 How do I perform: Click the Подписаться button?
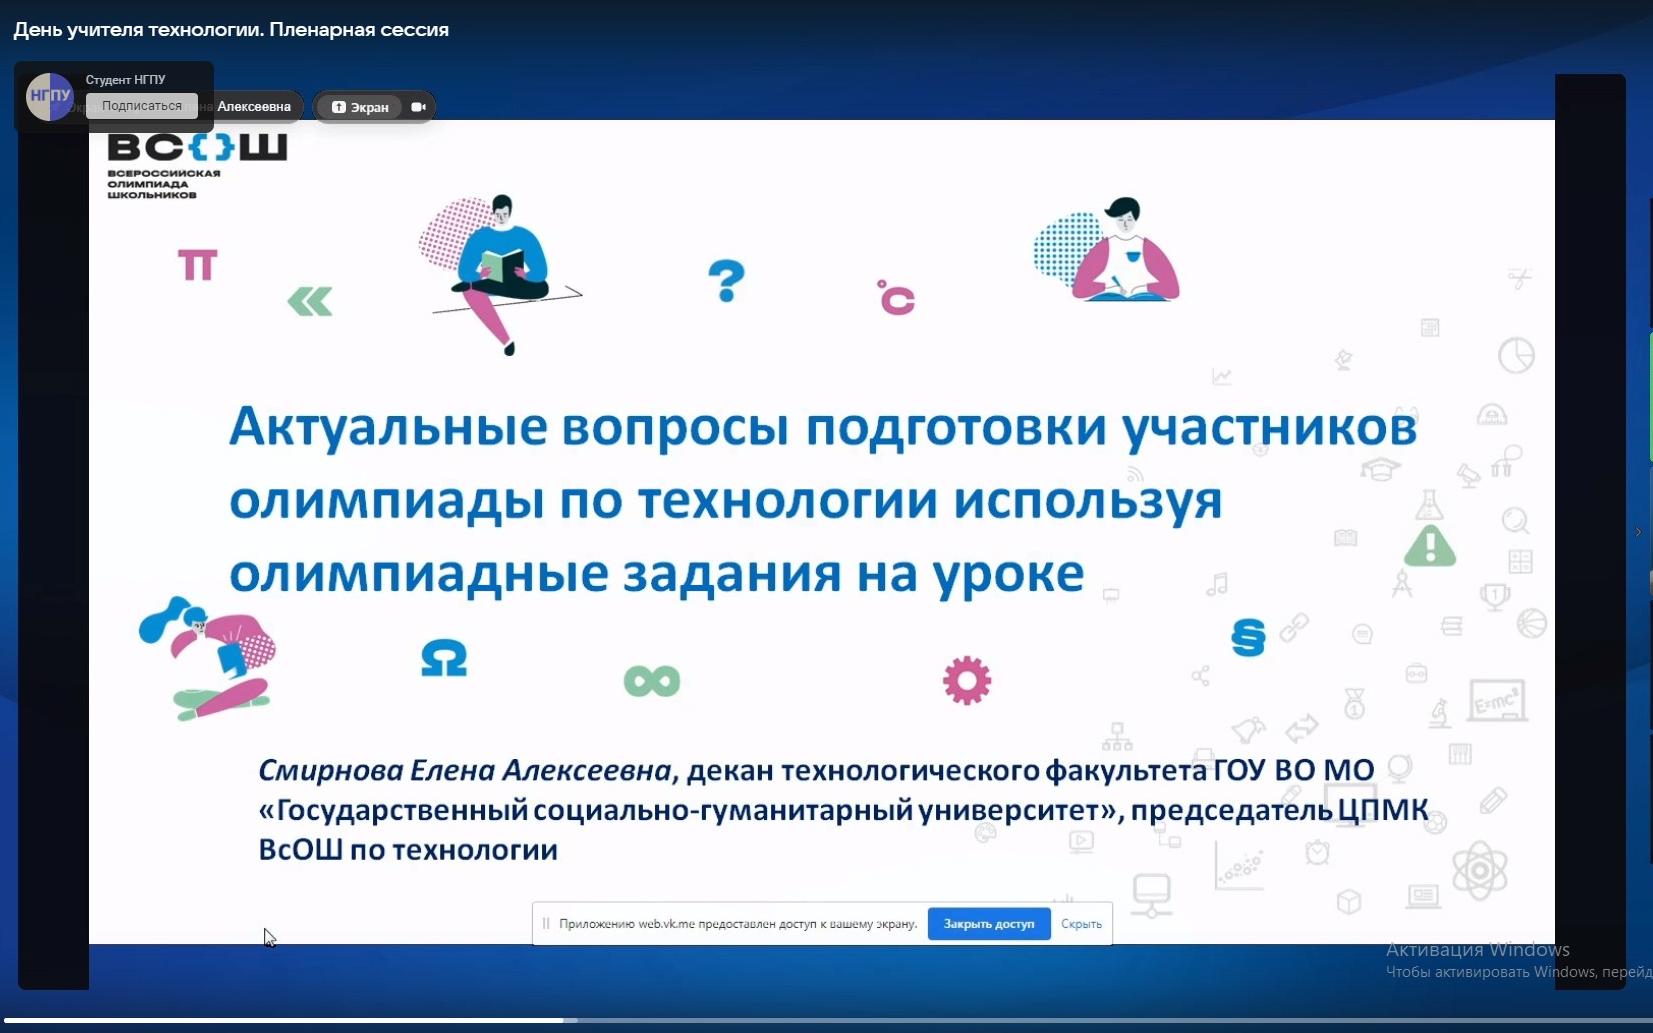[142, 105]
